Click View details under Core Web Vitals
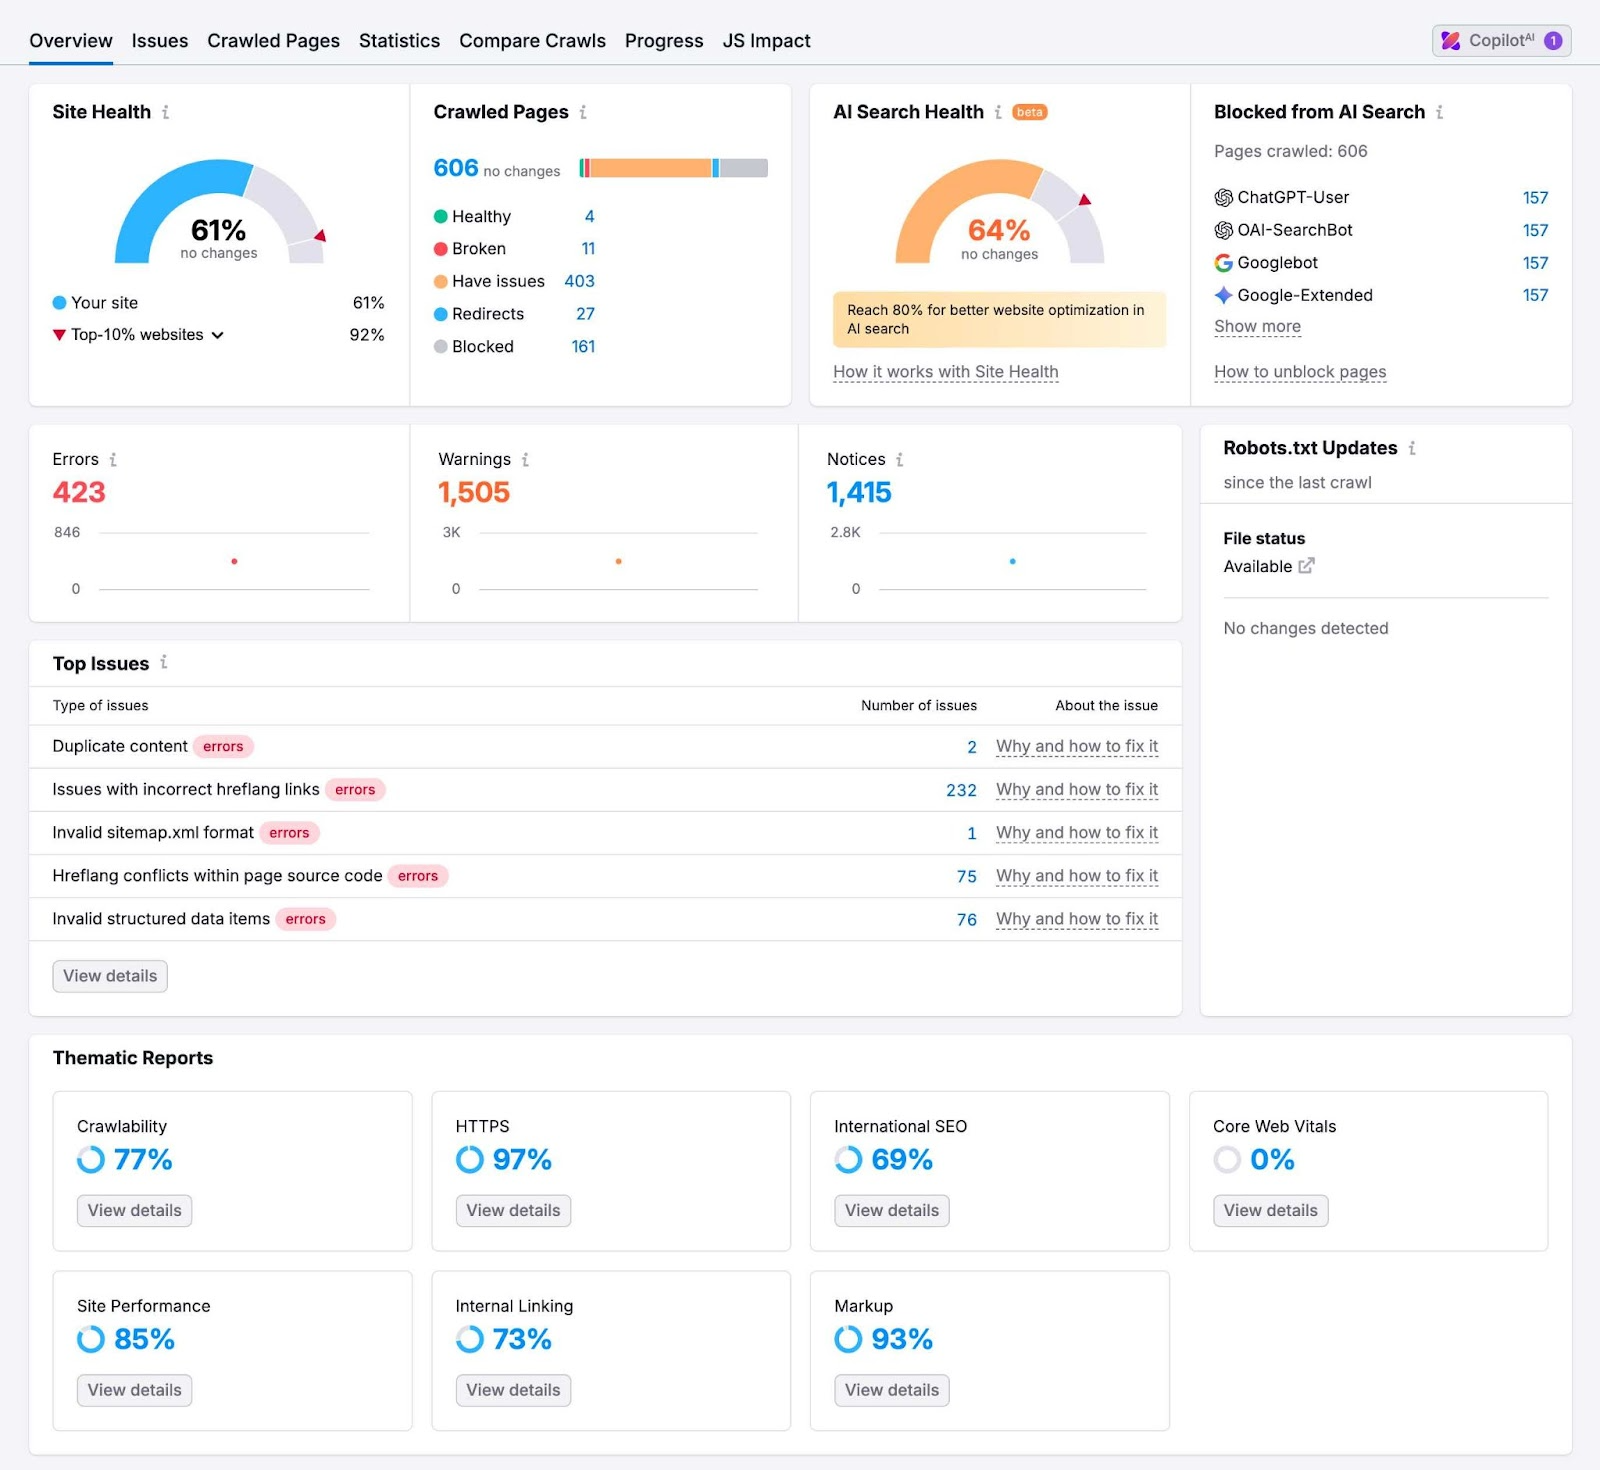 [x=1269, y=1210]
